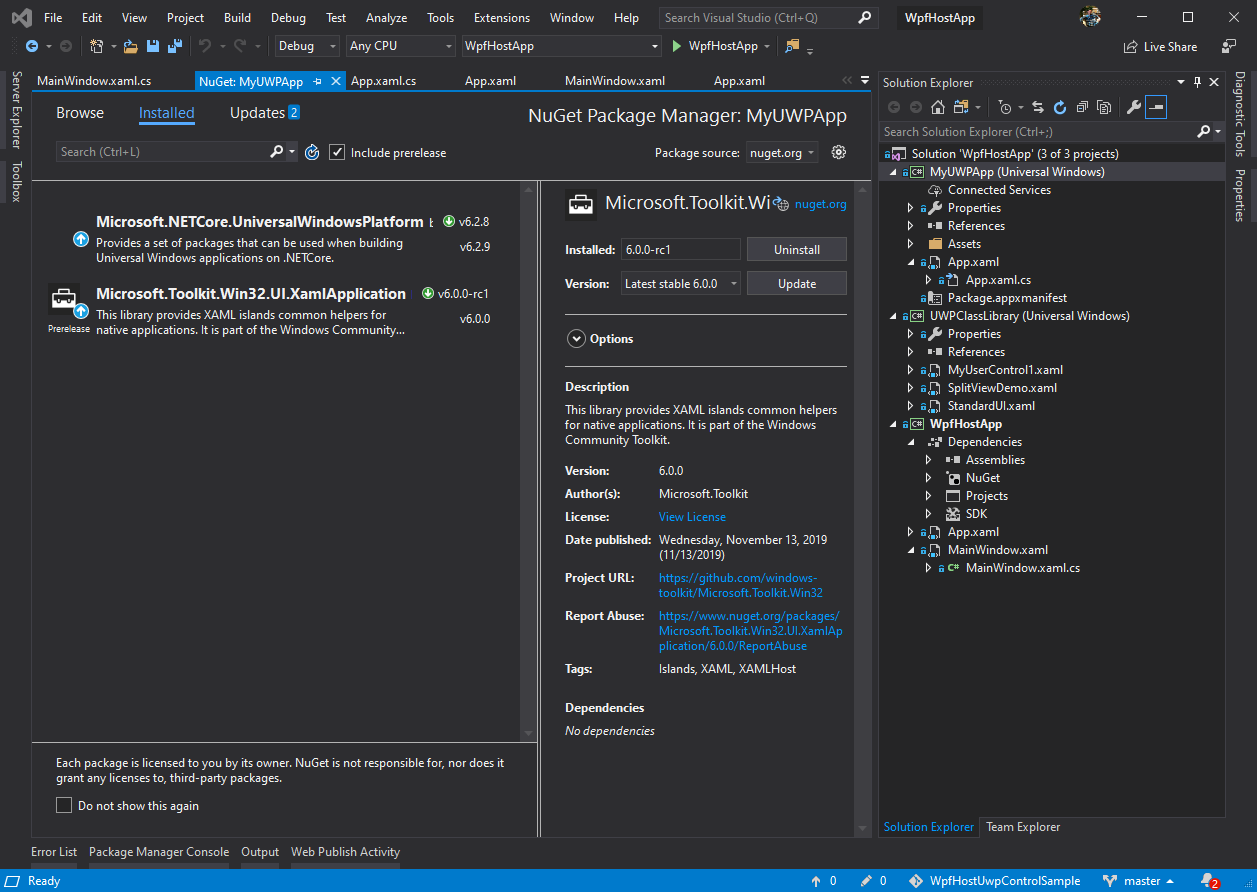Open the View License link

[x=692, y=517]
